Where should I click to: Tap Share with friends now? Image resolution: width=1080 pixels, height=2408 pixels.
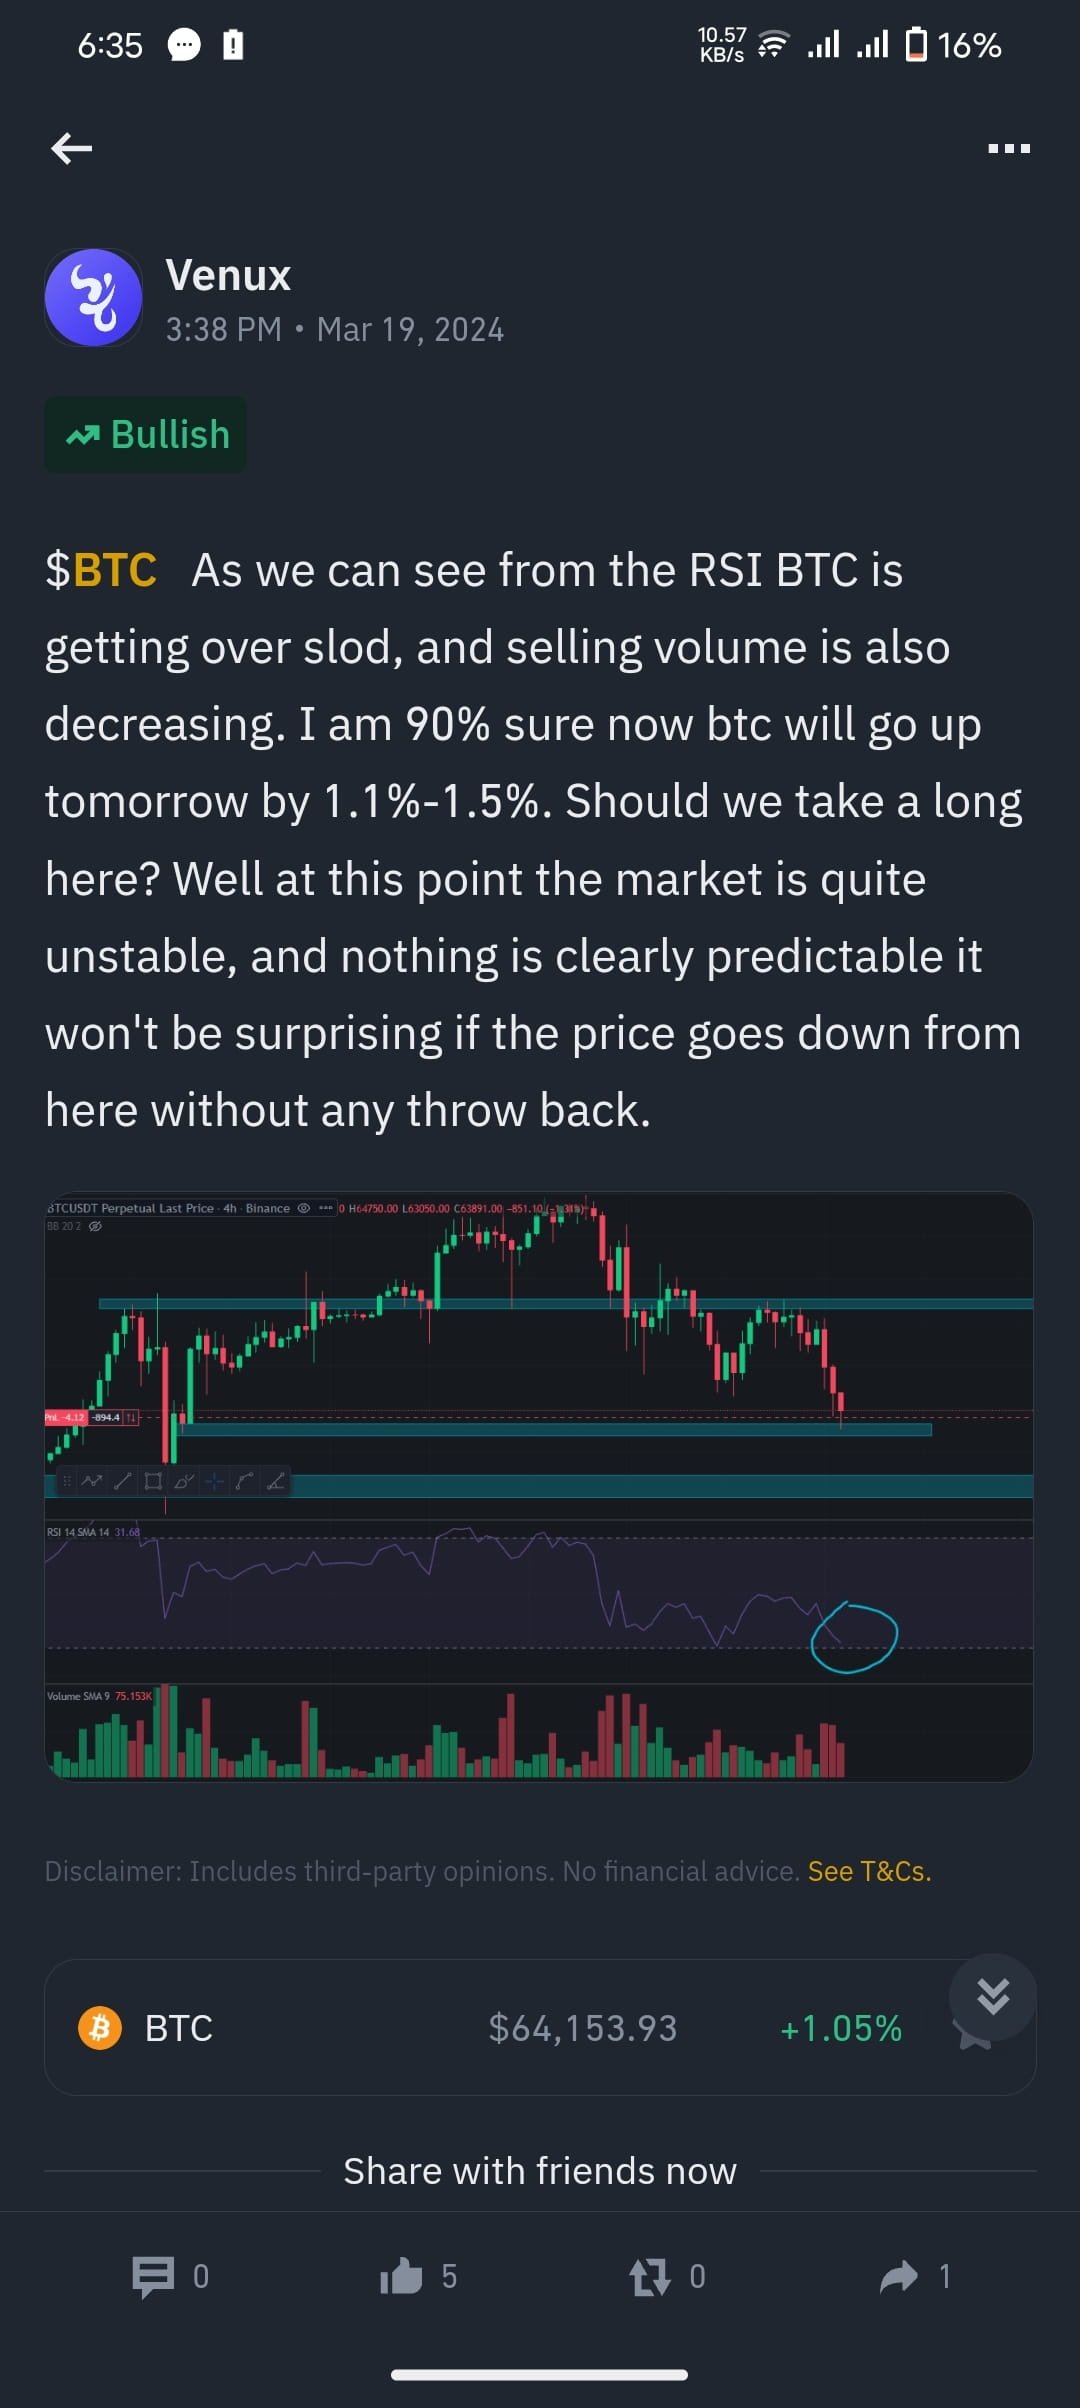[x=540, y=2170]
